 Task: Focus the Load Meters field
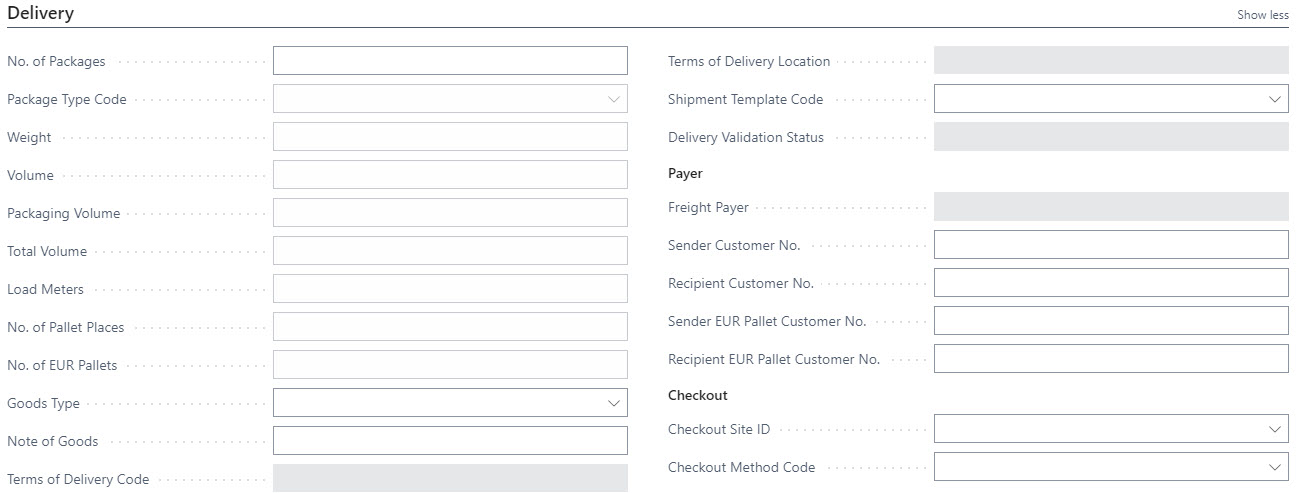coord(450,289)
